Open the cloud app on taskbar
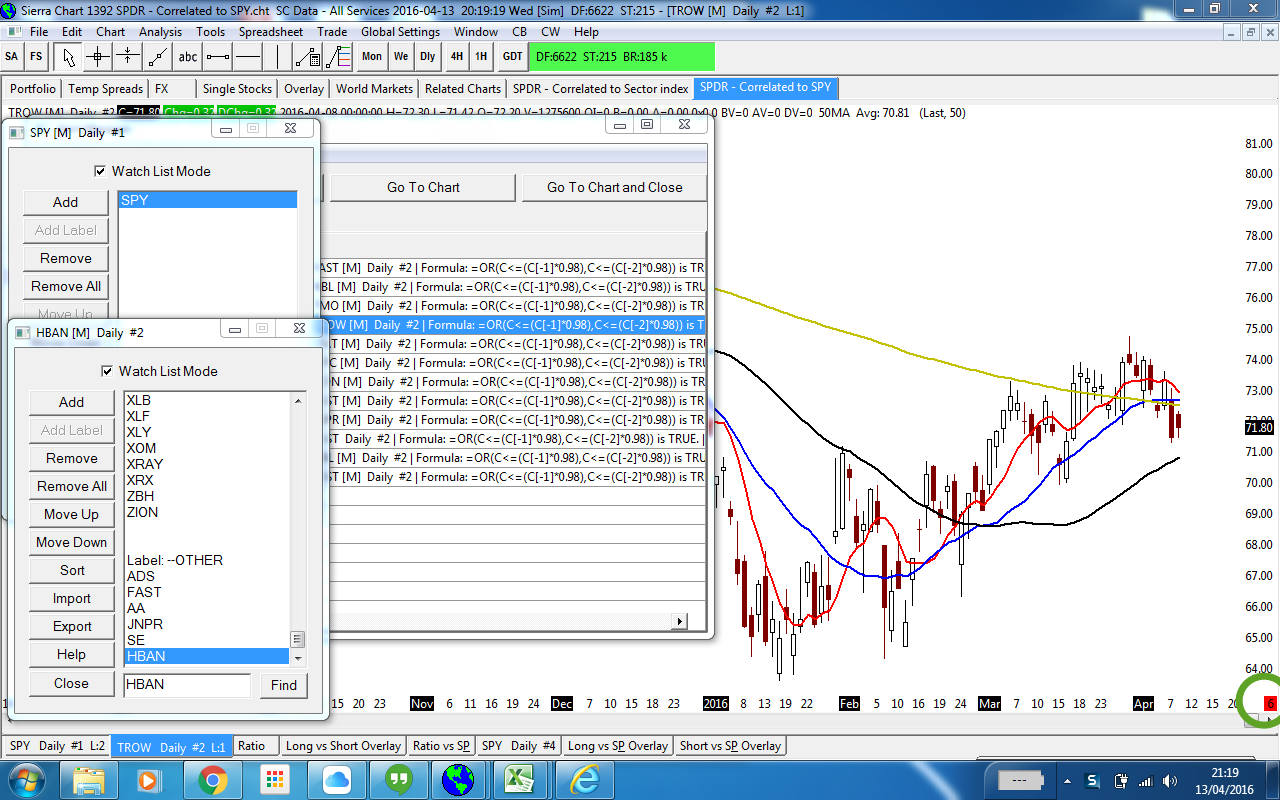Viewport: 1280px width, 800px height. point(335,779)
